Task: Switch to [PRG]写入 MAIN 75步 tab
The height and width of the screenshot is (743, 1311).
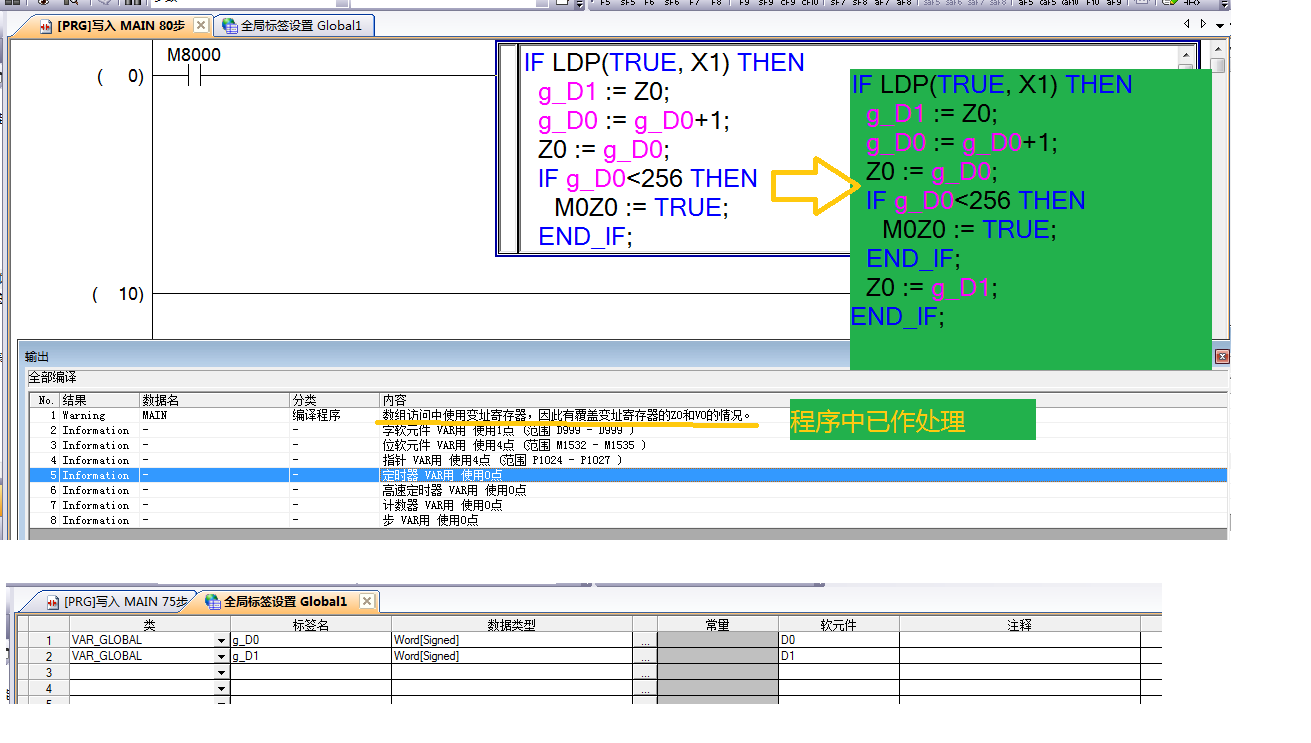Action: pyautogui.click(x=115, y=601)
